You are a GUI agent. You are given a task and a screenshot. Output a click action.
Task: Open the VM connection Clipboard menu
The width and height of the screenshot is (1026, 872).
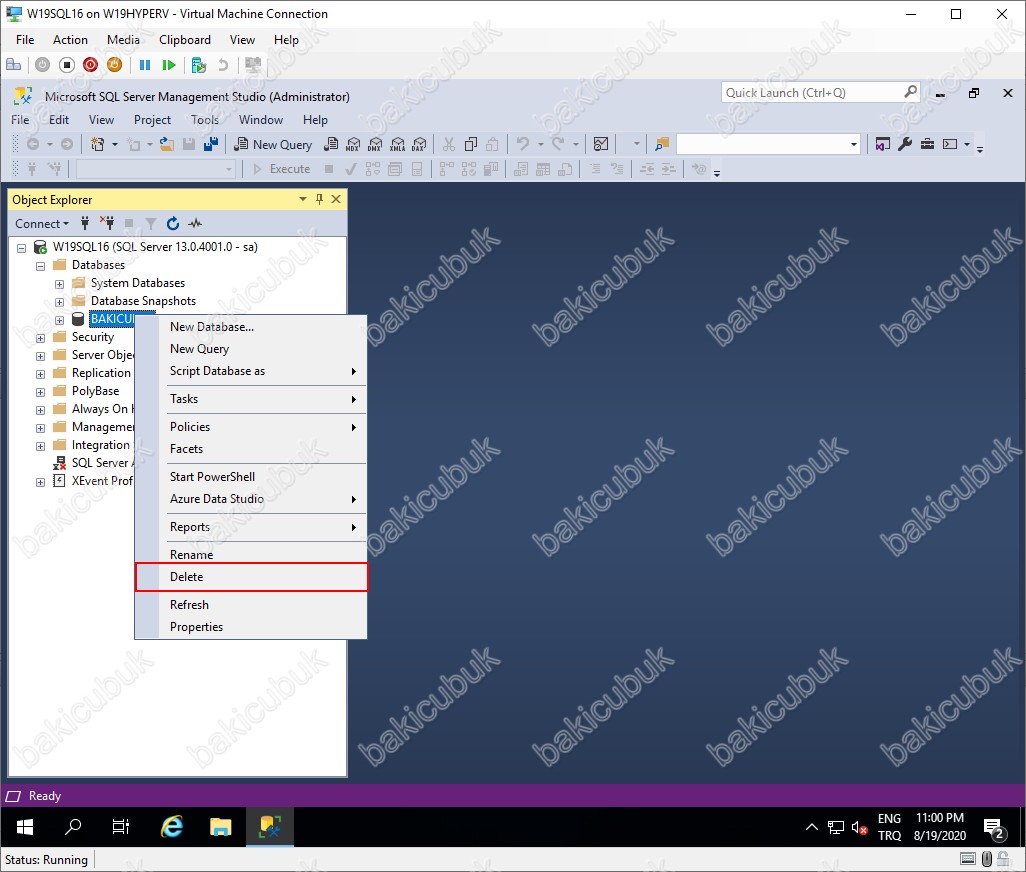pos(185,40)
